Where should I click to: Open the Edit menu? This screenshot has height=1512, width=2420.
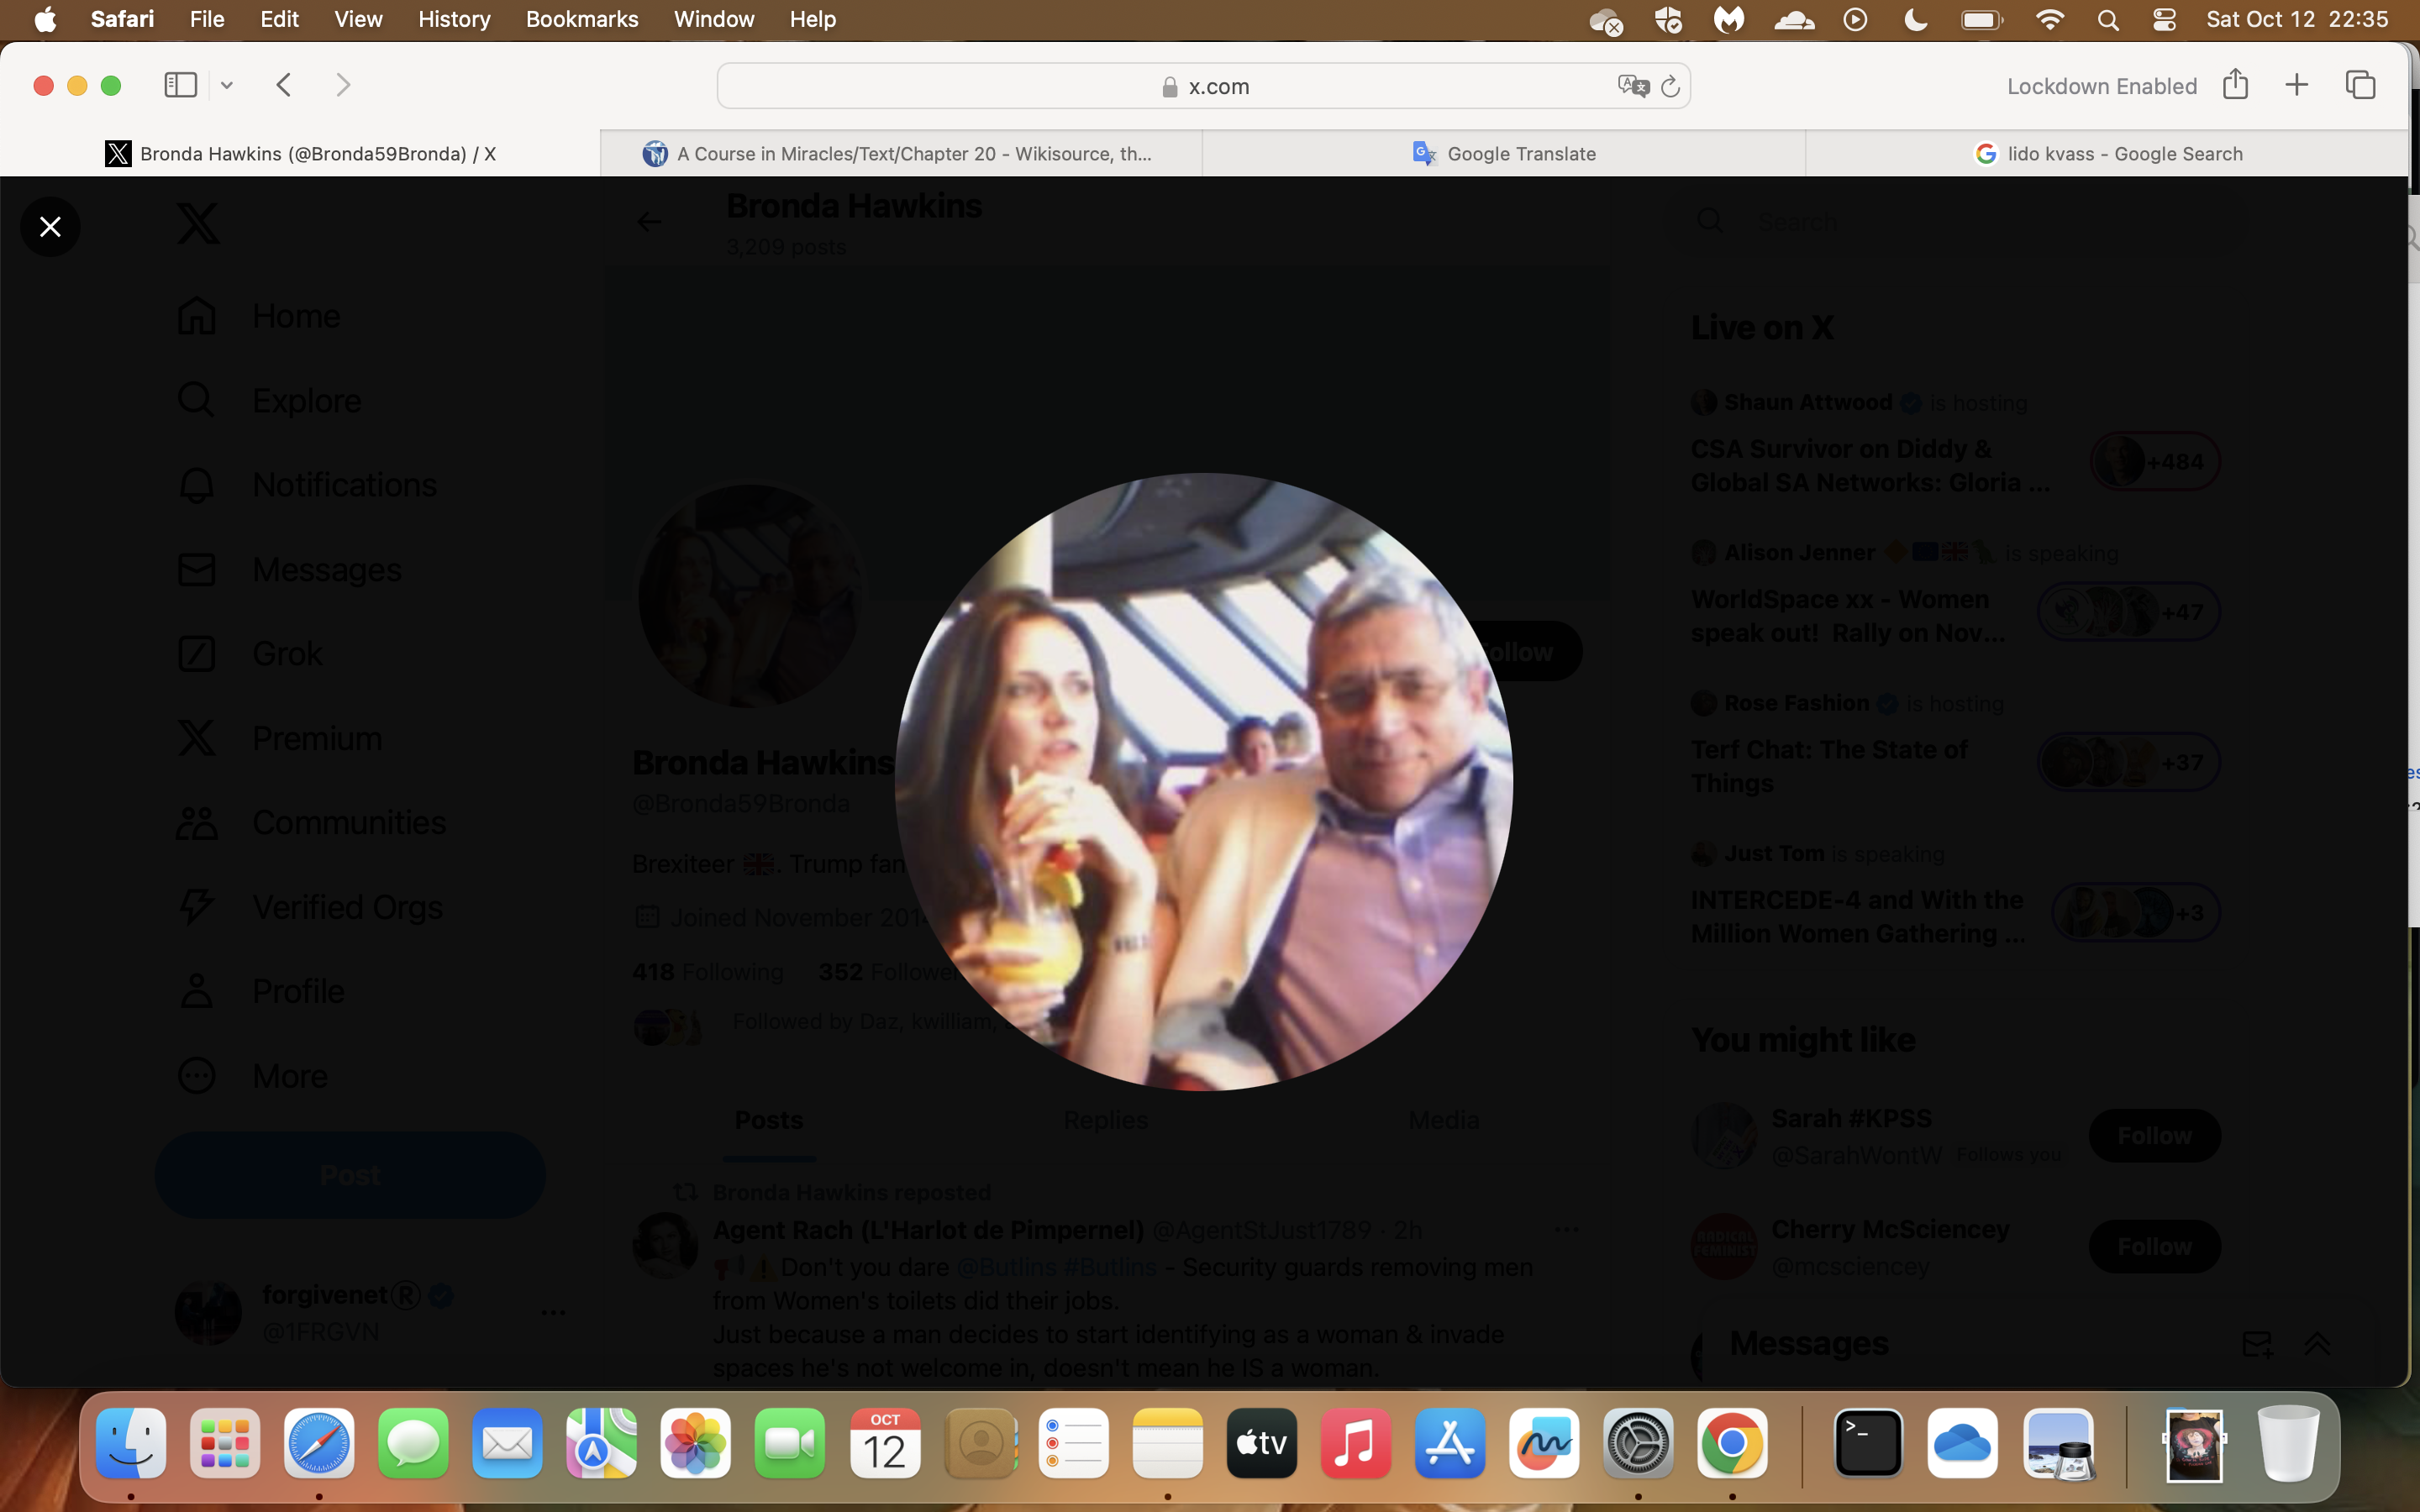tap(279, 19)
